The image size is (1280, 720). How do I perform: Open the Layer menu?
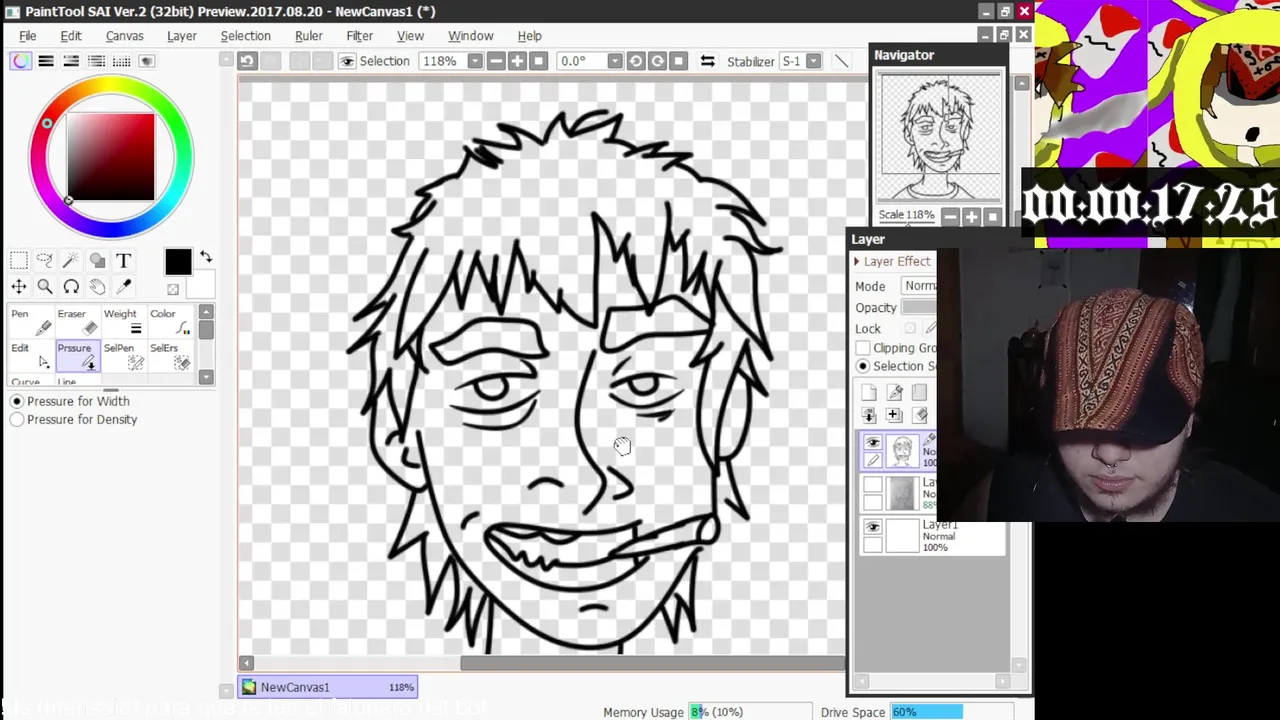[182, 36]
